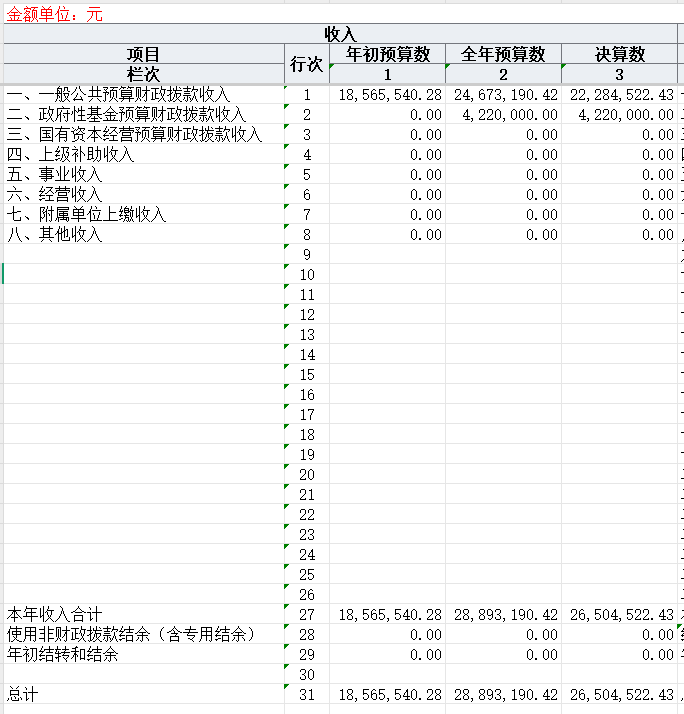Select the 年初结转和结余 row label

click(x=63, y=654)
